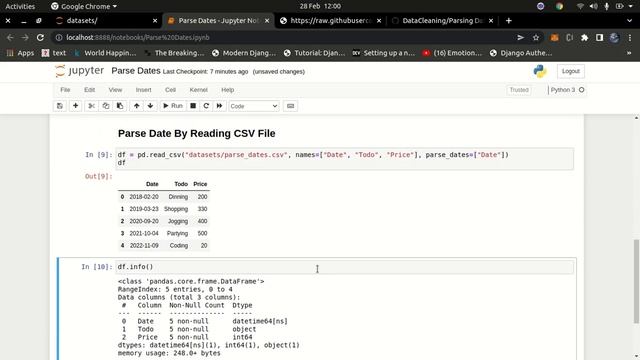Screen dimensions: 640x360
Task: Go back in browser history
Action: (x=10, y=38)
